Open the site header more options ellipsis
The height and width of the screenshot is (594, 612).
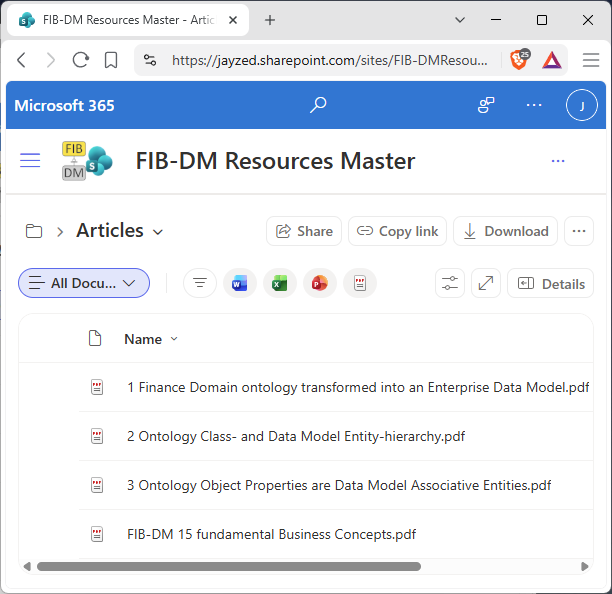[x=558, y=161]
